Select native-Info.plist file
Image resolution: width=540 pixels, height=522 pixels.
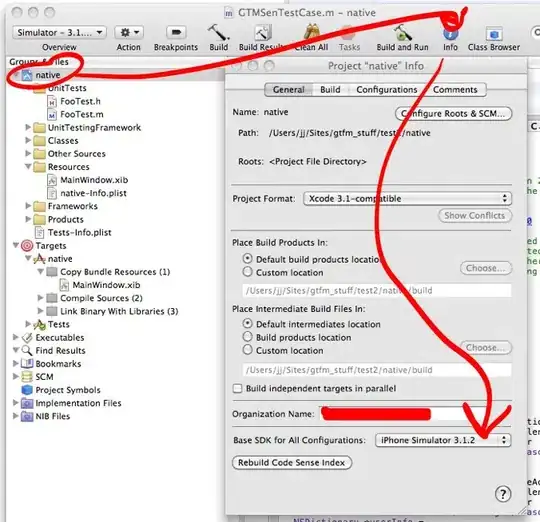(x=93, y=193)
